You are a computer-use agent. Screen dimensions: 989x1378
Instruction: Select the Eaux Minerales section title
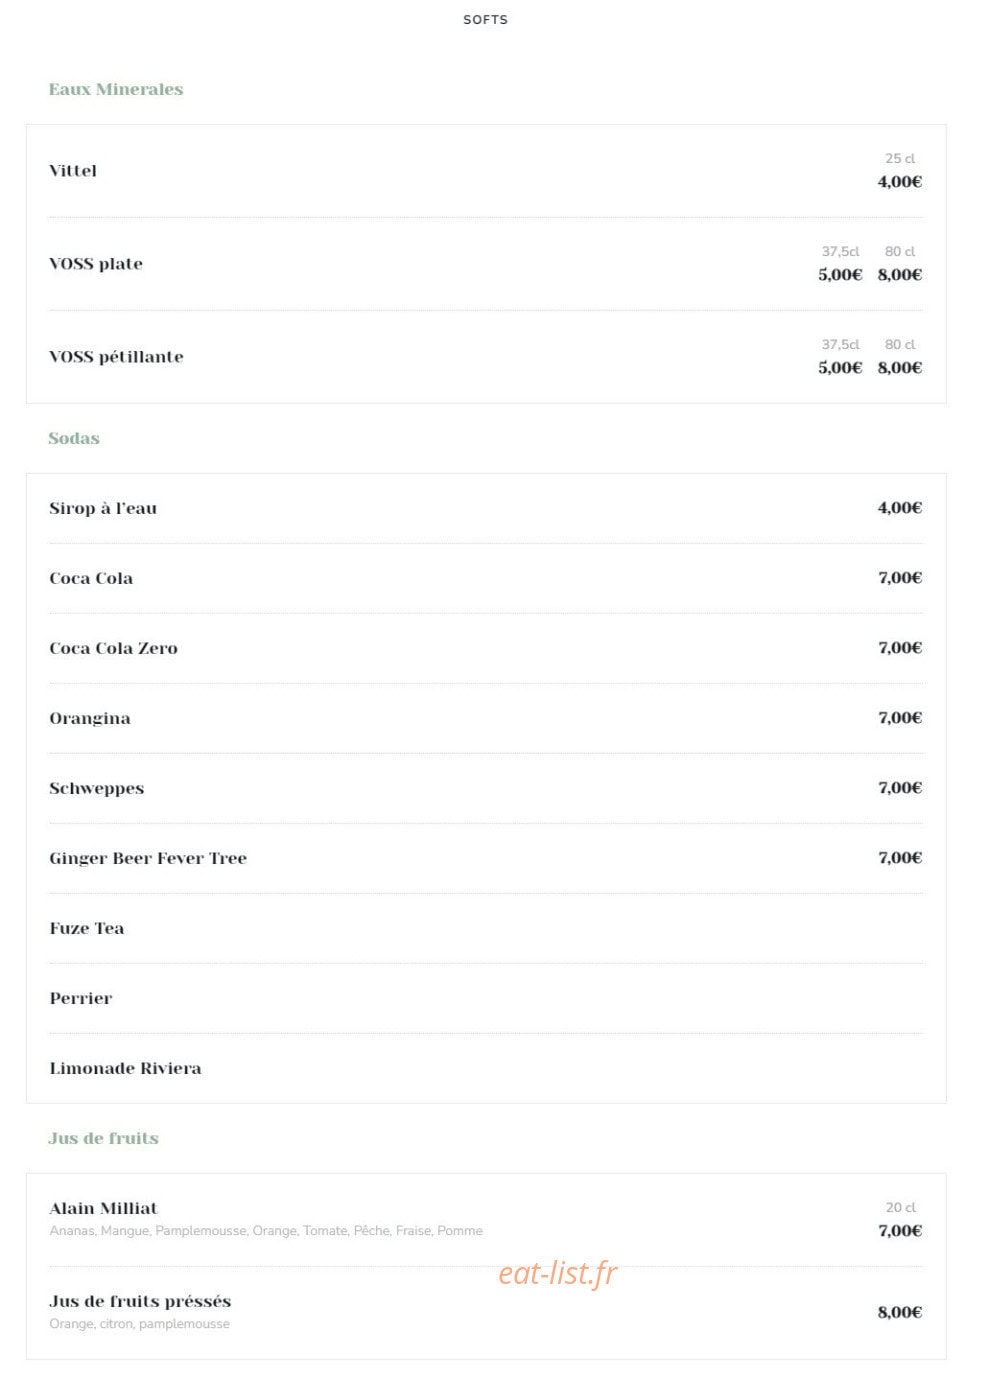tap(116, 89)
